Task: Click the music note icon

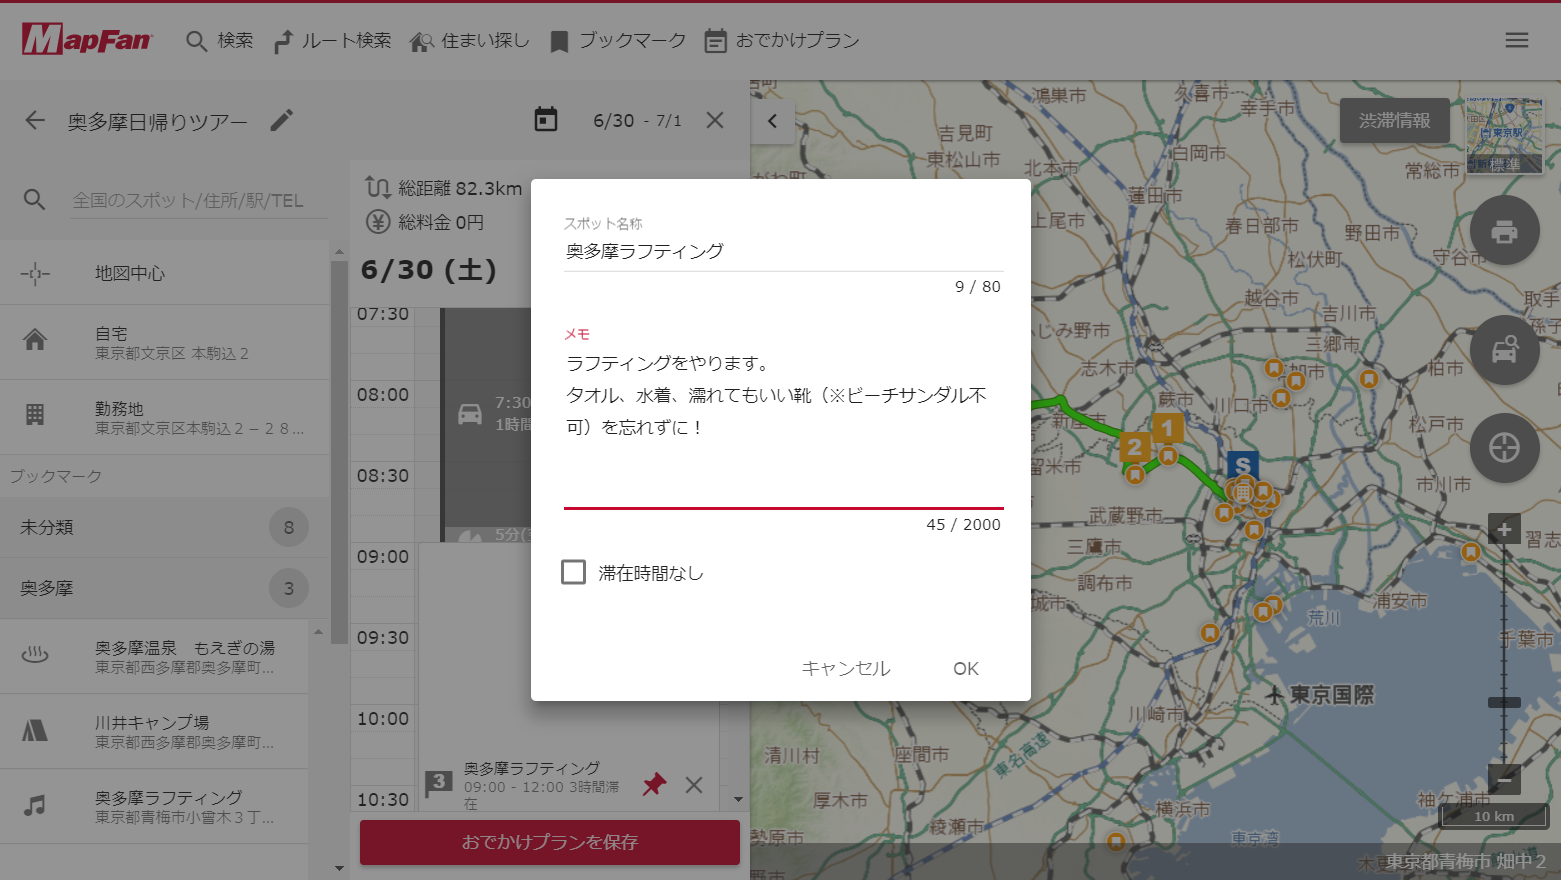Action: click(35, 805)
